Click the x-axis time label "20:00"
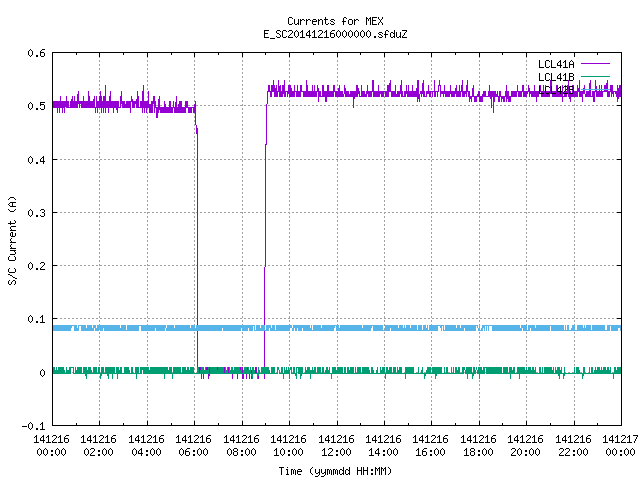Image resolution: width=640 pixels, height=480 pixels. (x=525, y=452)
